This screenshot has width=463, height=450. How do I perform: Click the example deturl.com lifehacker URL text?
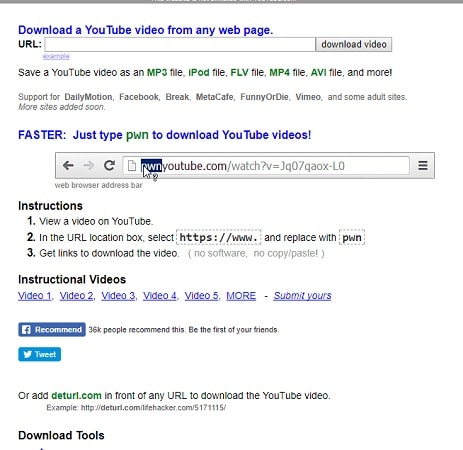(153, 408)
